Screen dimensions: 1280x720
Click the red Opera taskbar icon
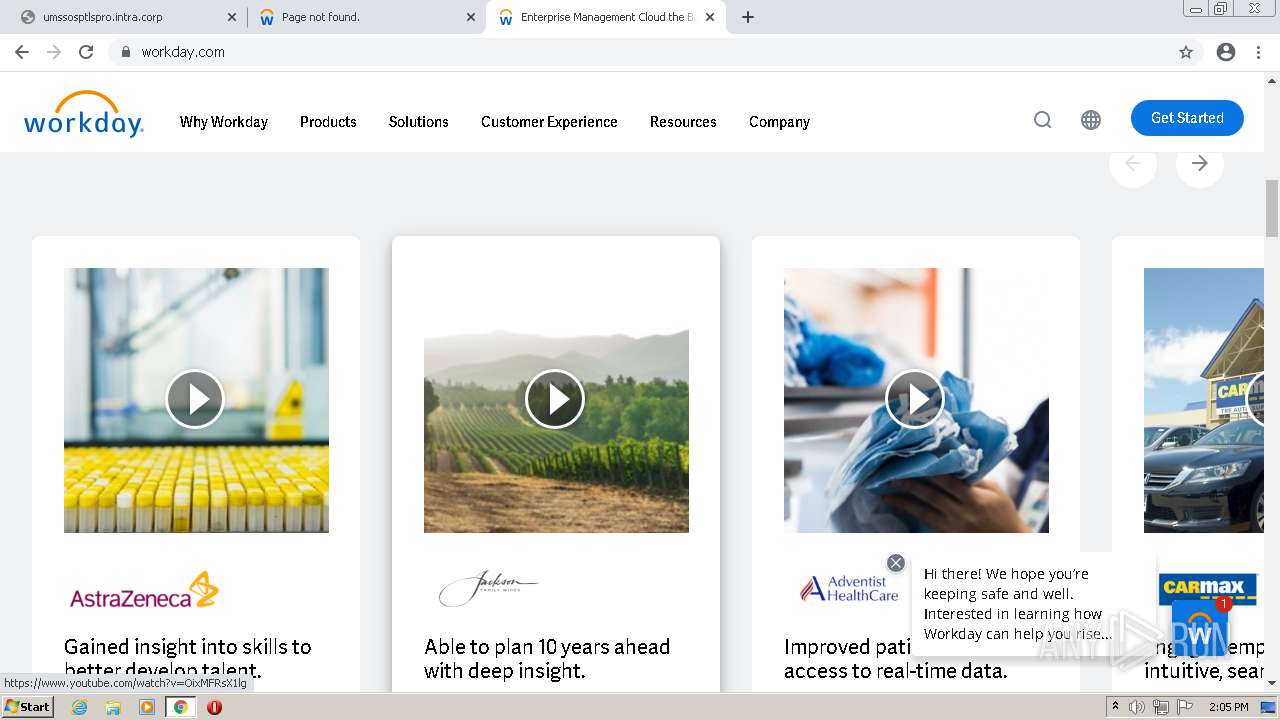pyautogui.click(x=214, y=707)
